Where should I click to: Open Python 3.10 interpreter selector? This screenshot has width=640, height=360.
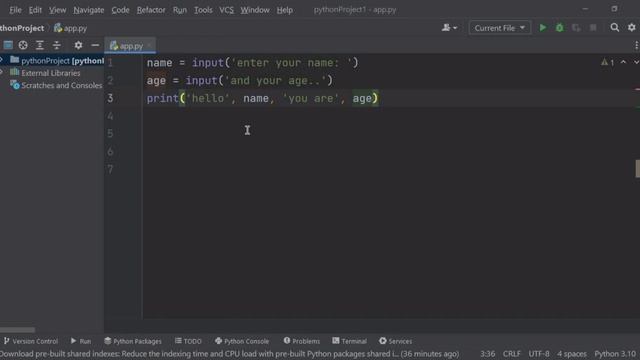click(615, 354)
